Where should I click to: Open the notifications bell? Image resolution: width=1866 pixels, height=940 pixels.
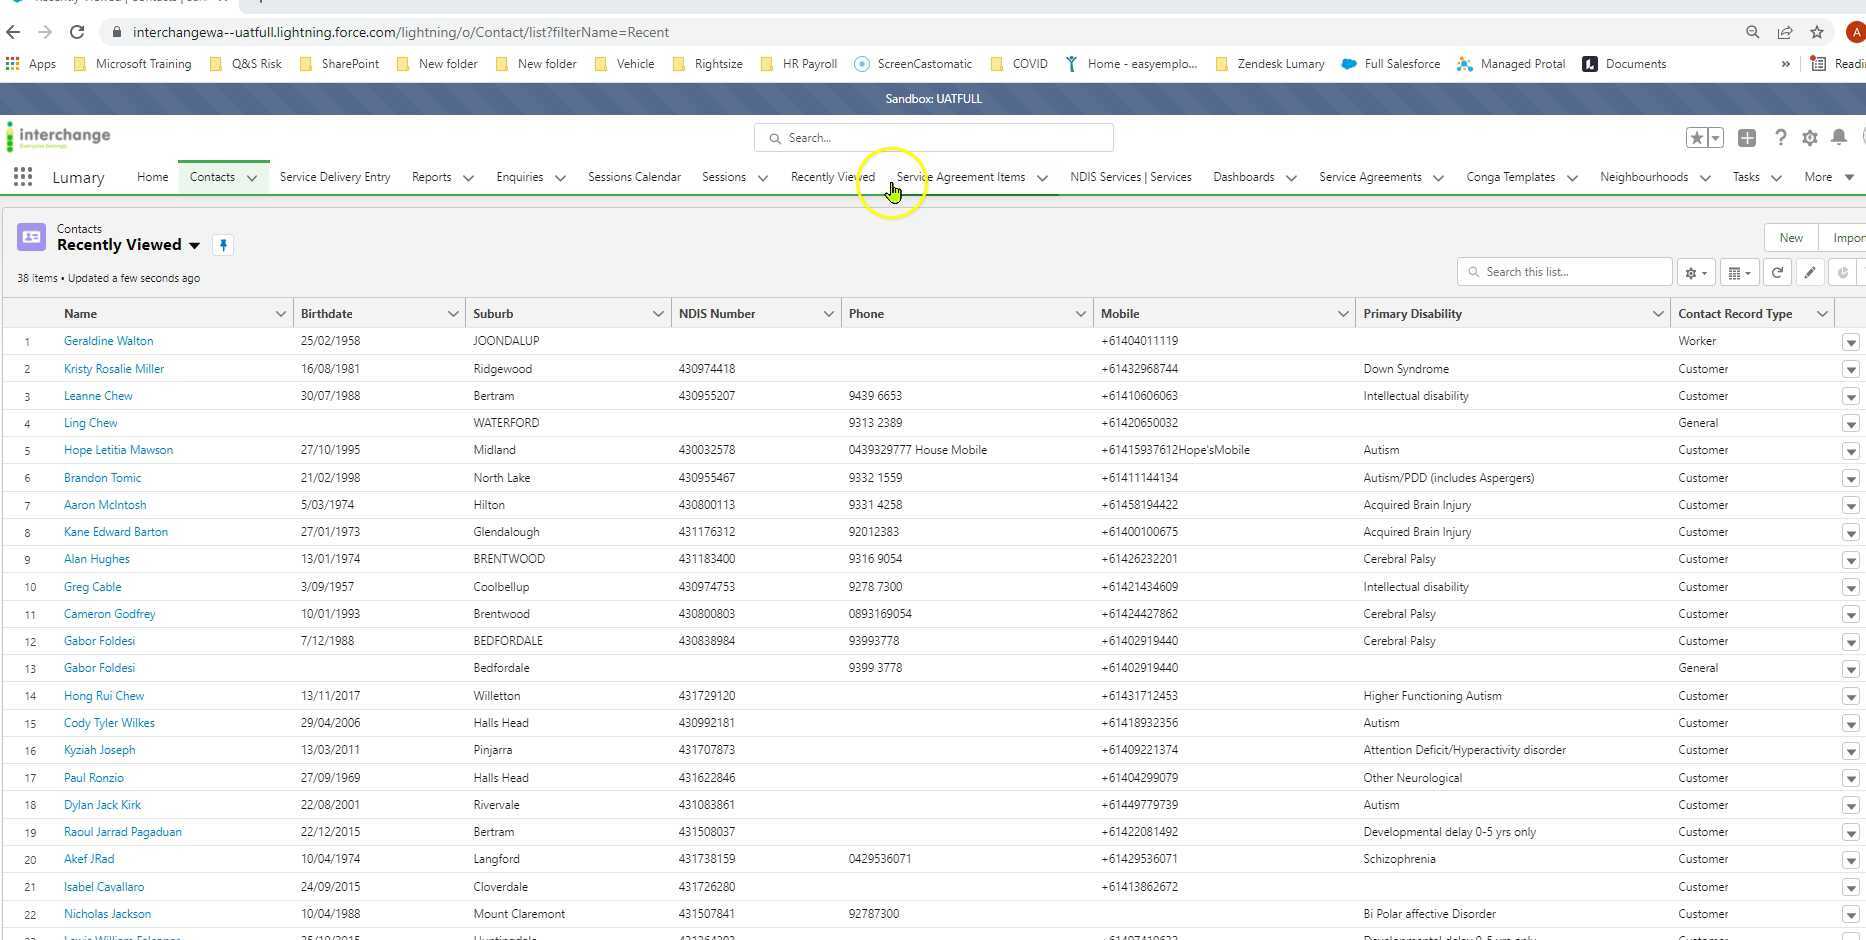click(x=1838, y=138)
